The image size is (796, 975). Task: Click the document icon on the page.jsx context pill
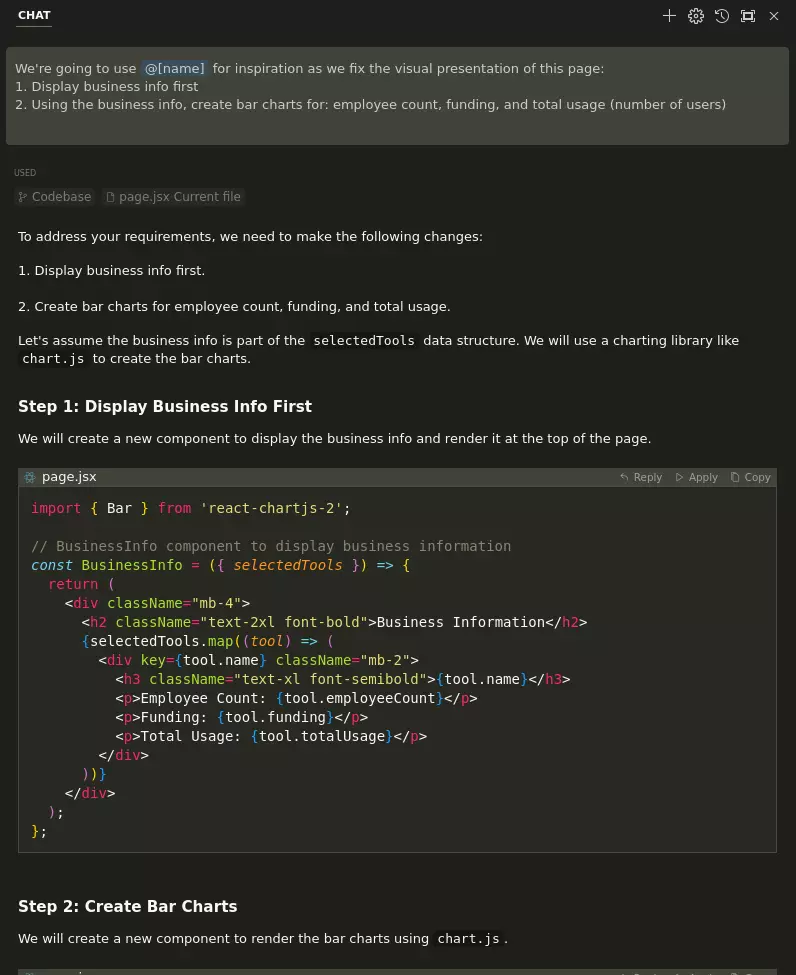[x=112, y=197]
